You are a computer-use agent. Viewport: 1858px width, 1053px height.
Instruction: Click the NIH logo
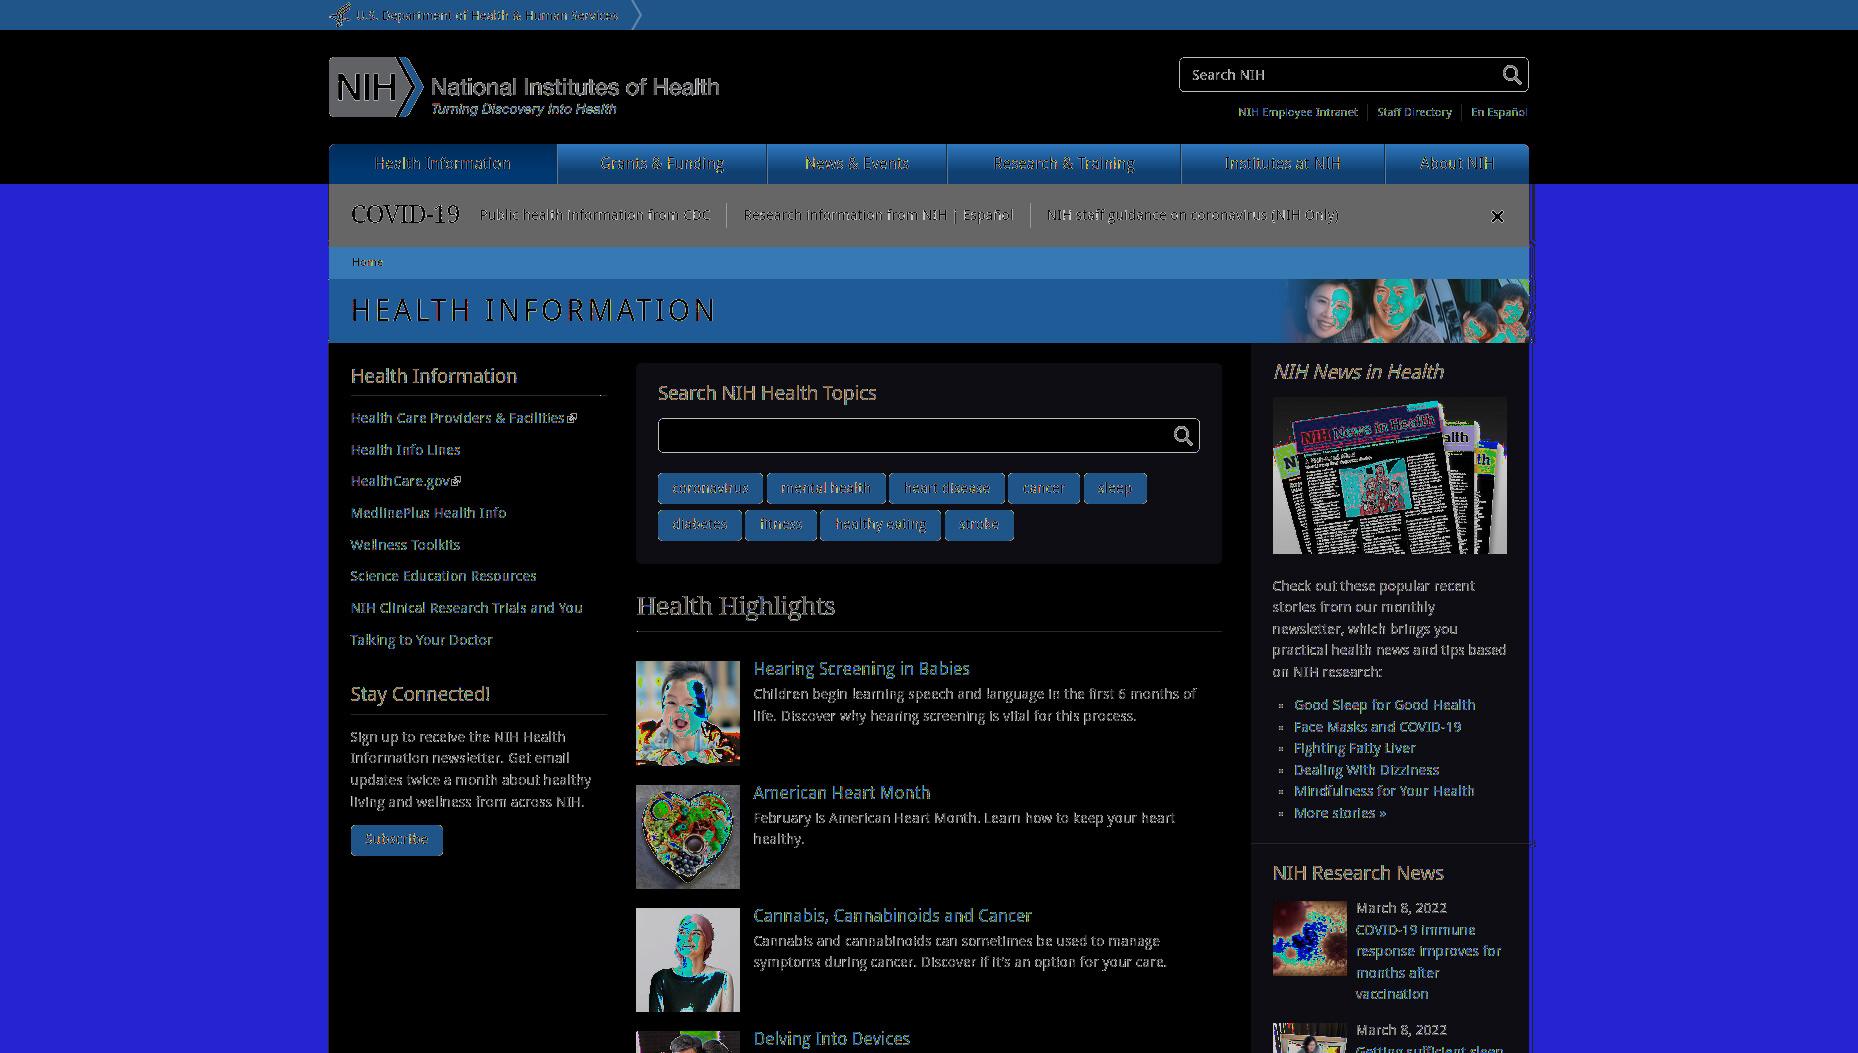(524, 87)
